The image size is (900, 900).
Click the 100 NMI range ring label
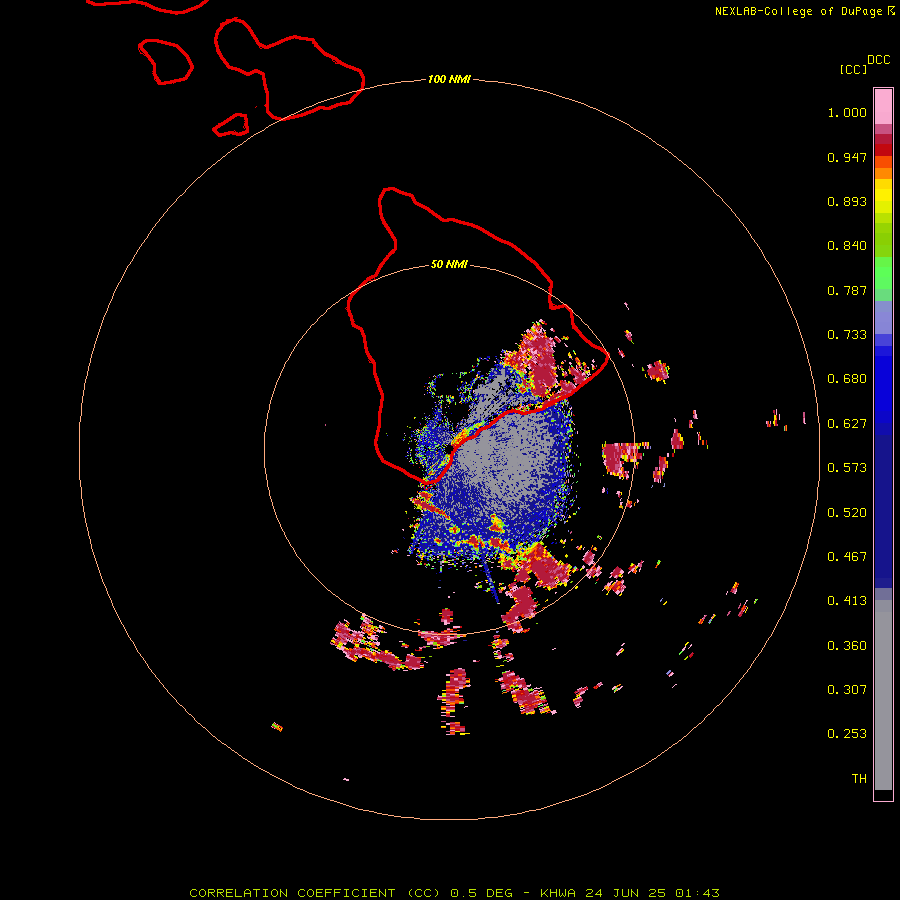point(449,79)
